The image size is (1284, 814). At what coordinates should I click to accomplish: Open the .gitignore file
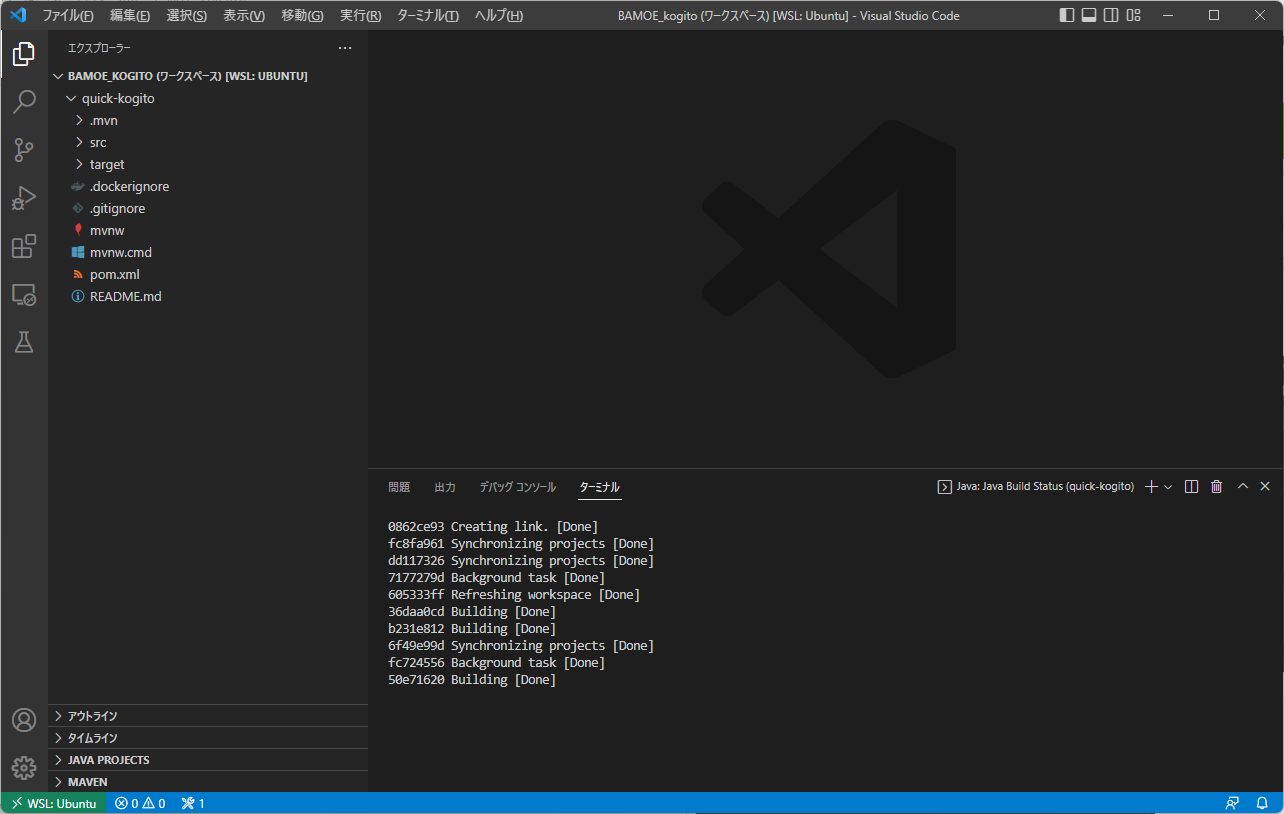click(208, 209)
